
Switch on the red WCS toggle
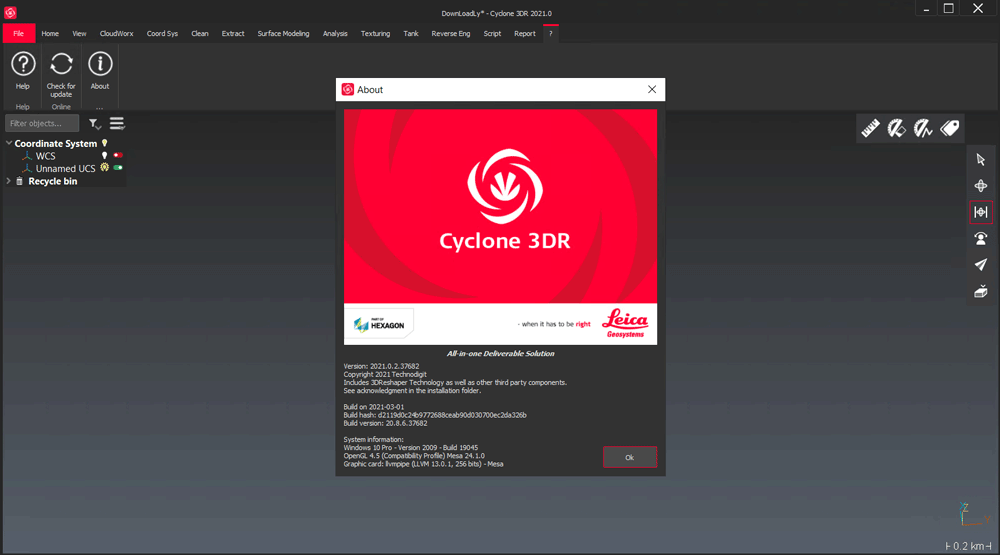coord(118,155)
